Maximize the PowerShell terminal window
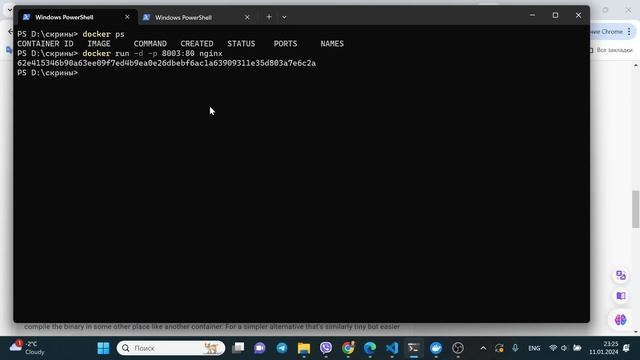Viewport: 640px width, 360px height. point(555,15)
